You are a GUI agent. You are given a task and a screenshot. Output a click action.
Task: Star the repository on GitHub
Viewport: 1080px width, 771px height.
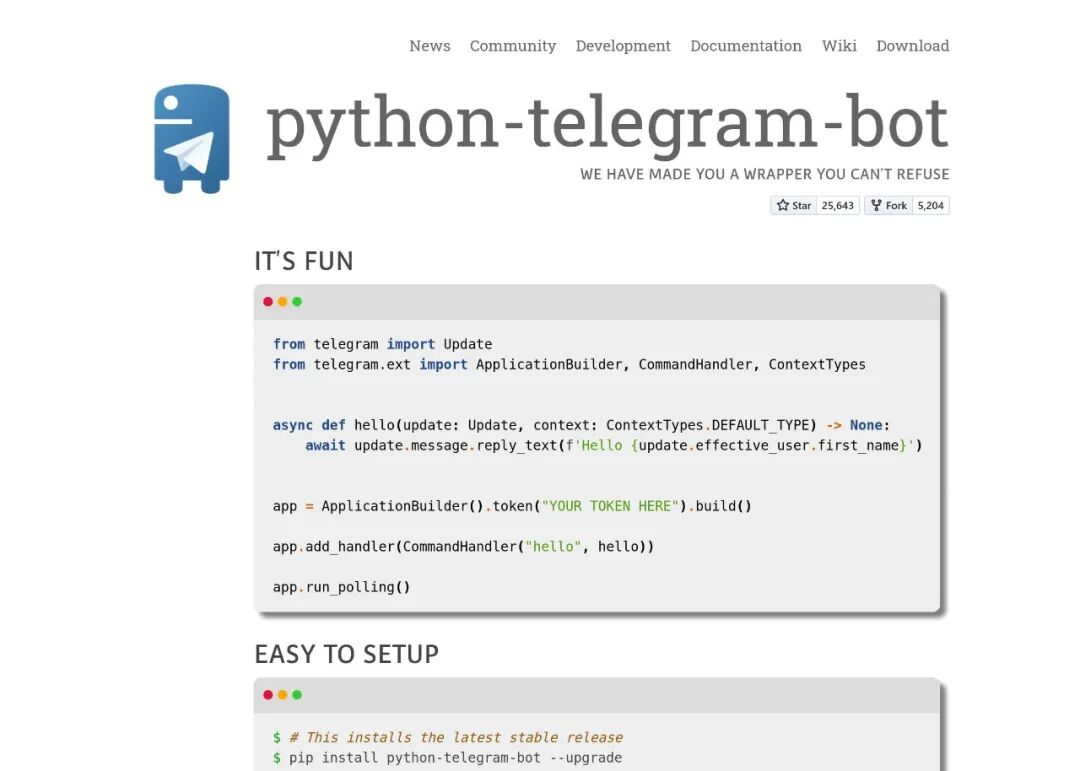tap(793, 205)
